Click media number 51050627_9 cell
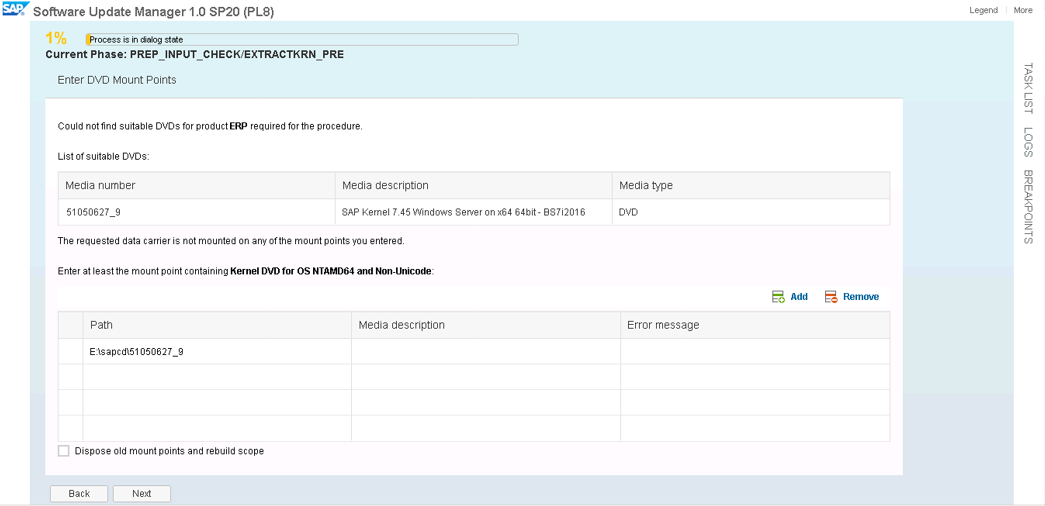The width and height of the screenshot is (1045, 506). (197, 212)
